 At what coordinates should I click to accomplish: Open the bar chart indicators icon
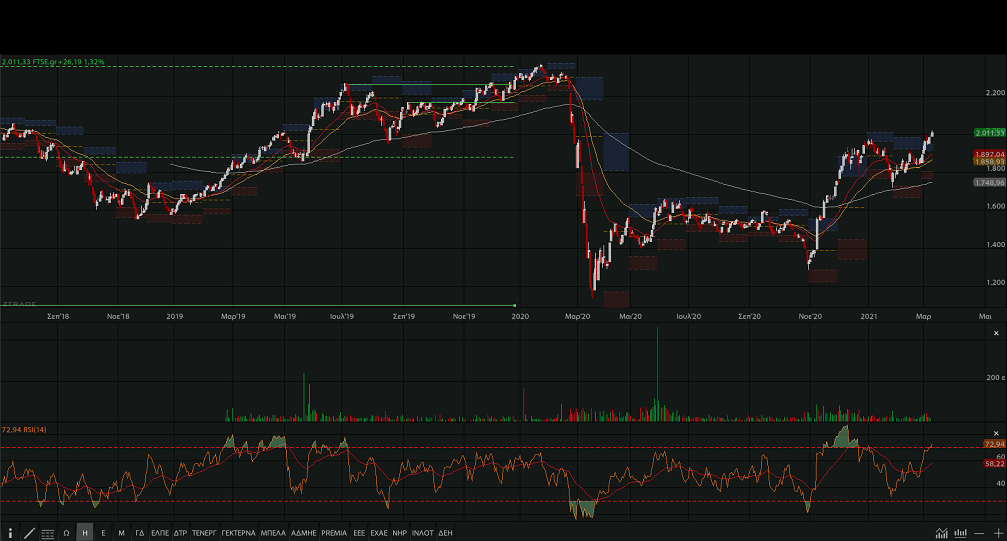961,533
